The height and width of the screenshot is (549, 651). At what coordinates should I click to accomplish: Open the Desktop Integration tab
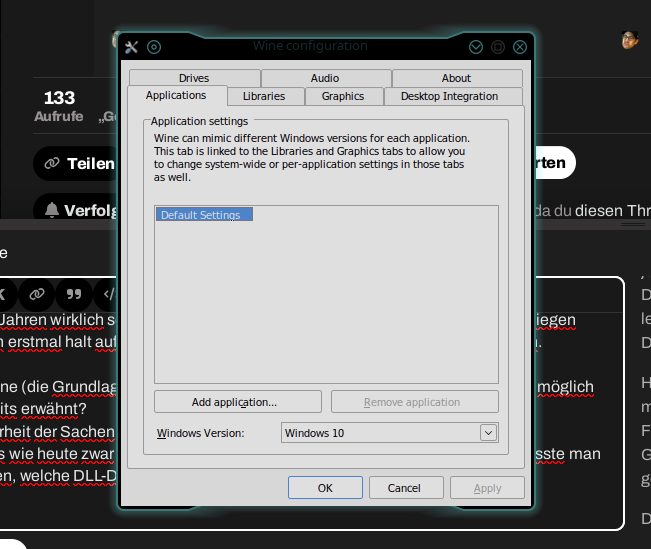tap(449, 96)
